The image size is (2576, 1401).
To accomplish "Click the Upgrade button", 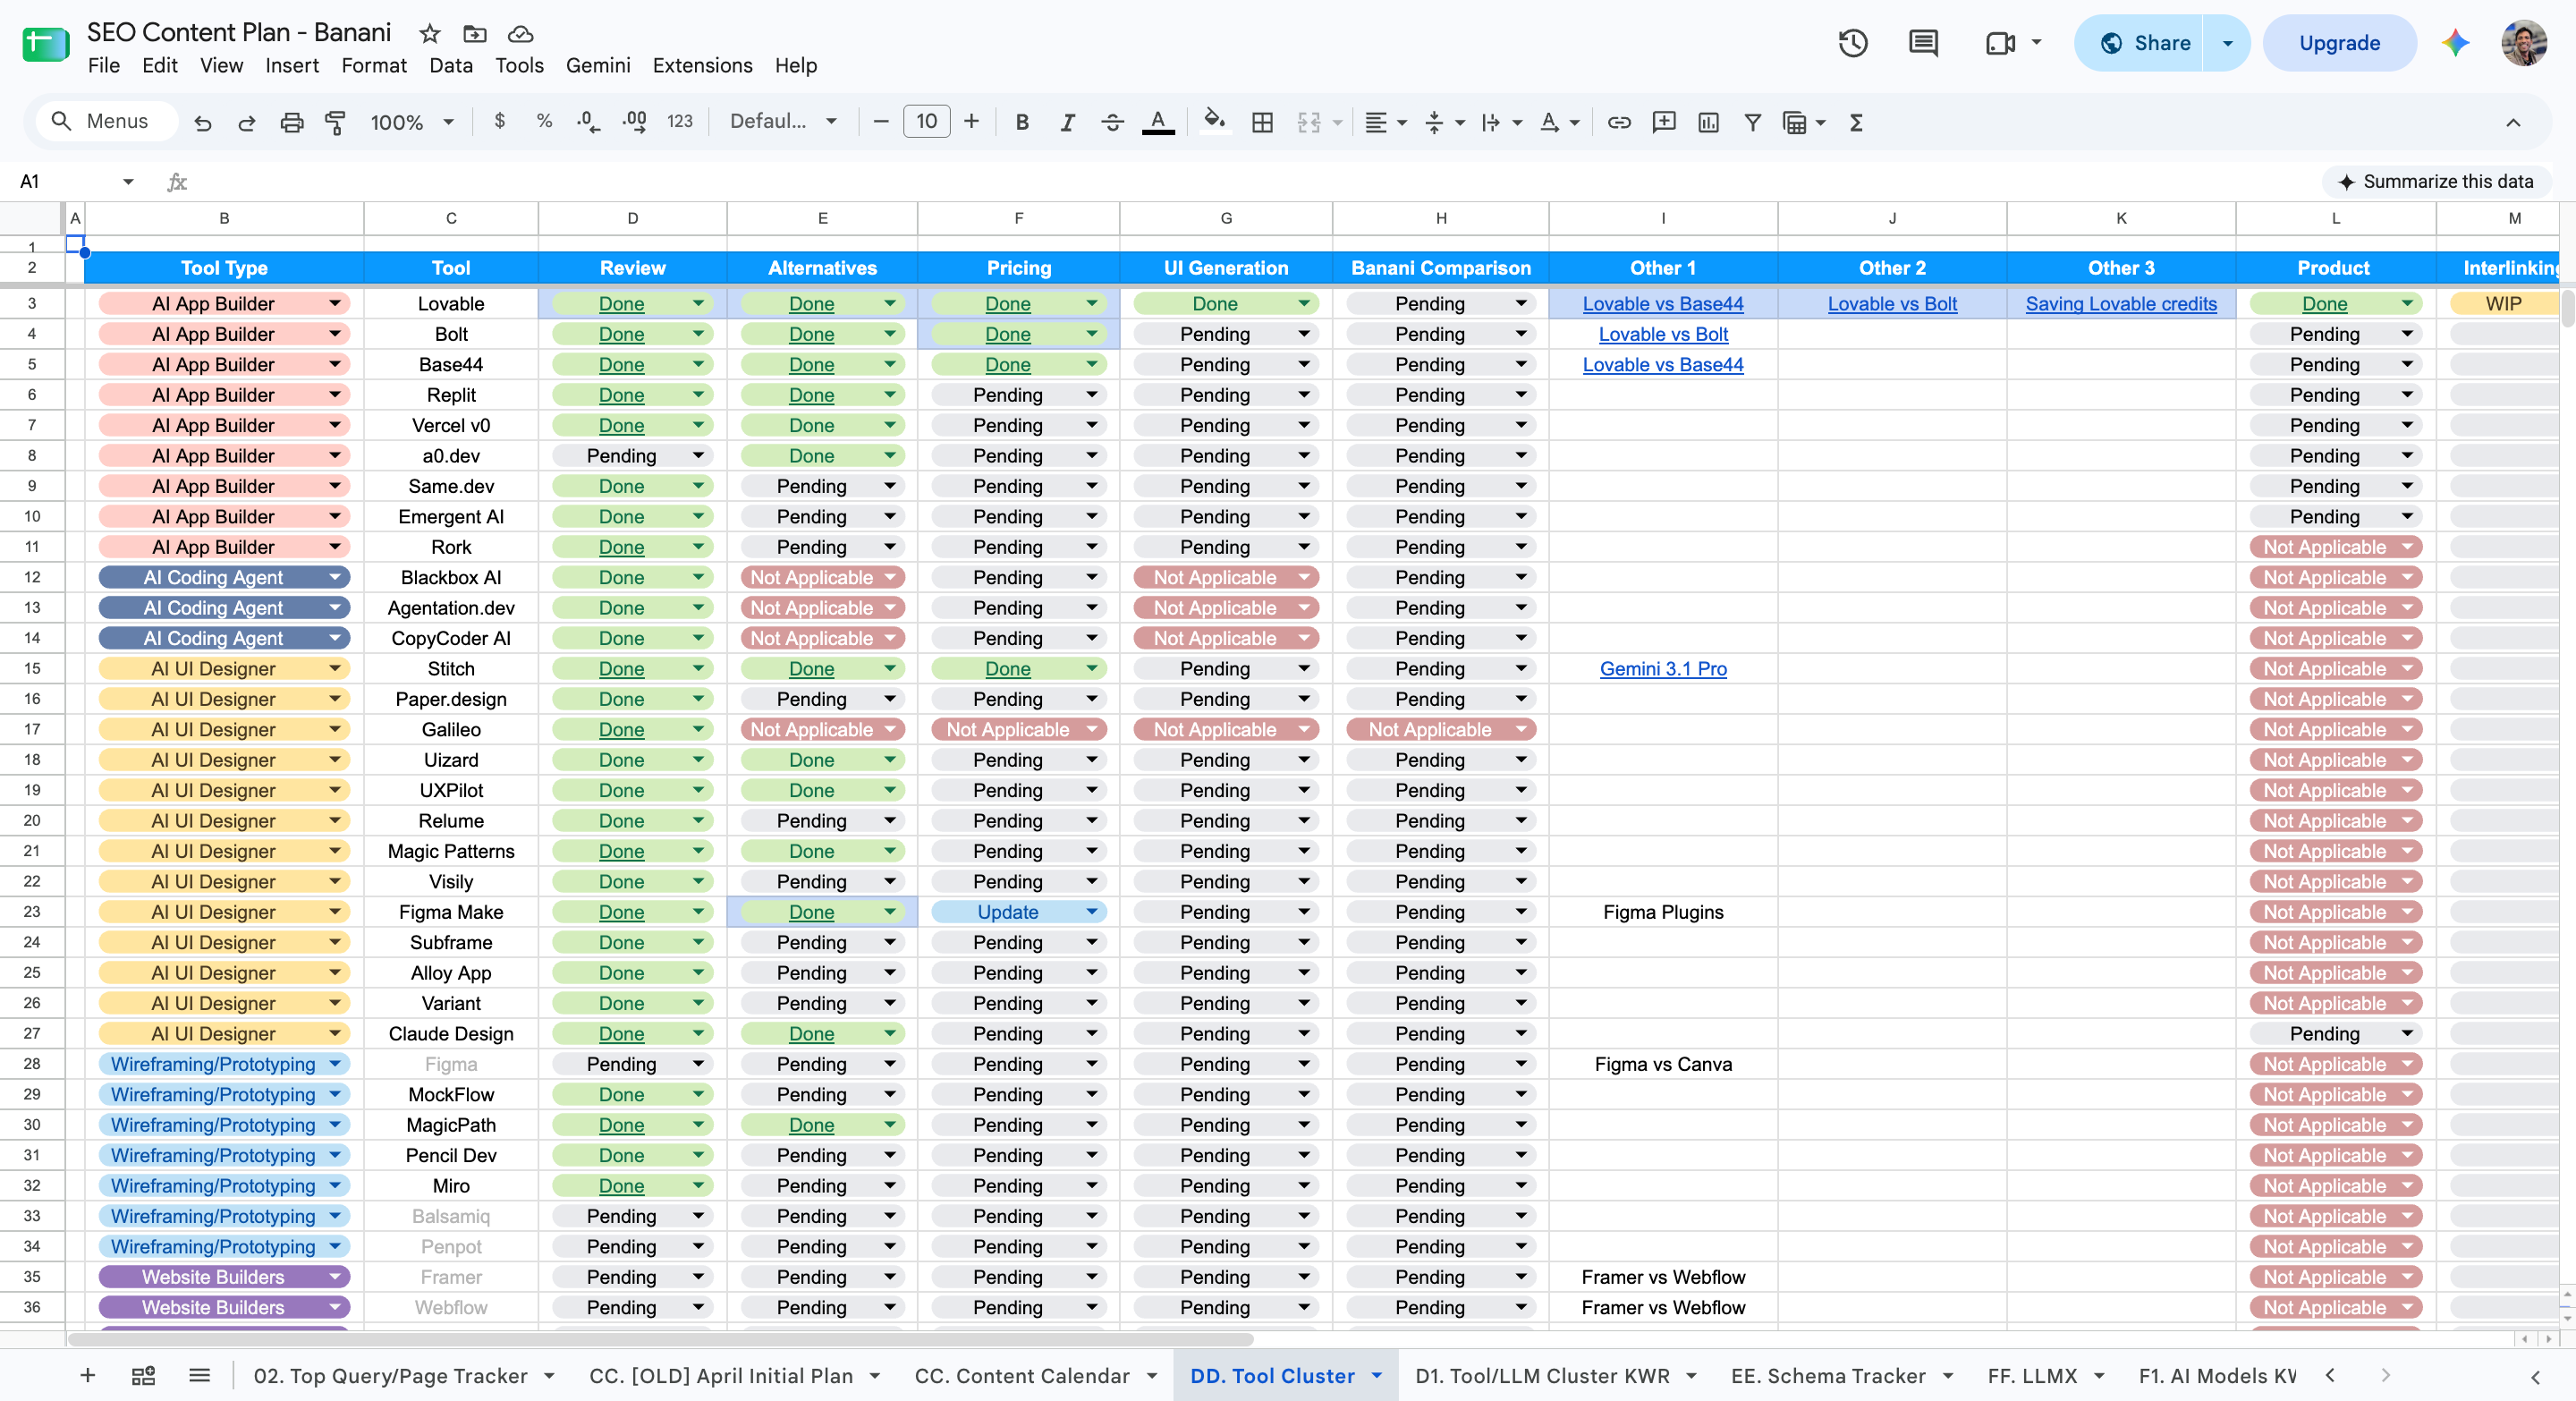I will [x=2339, y=43].
